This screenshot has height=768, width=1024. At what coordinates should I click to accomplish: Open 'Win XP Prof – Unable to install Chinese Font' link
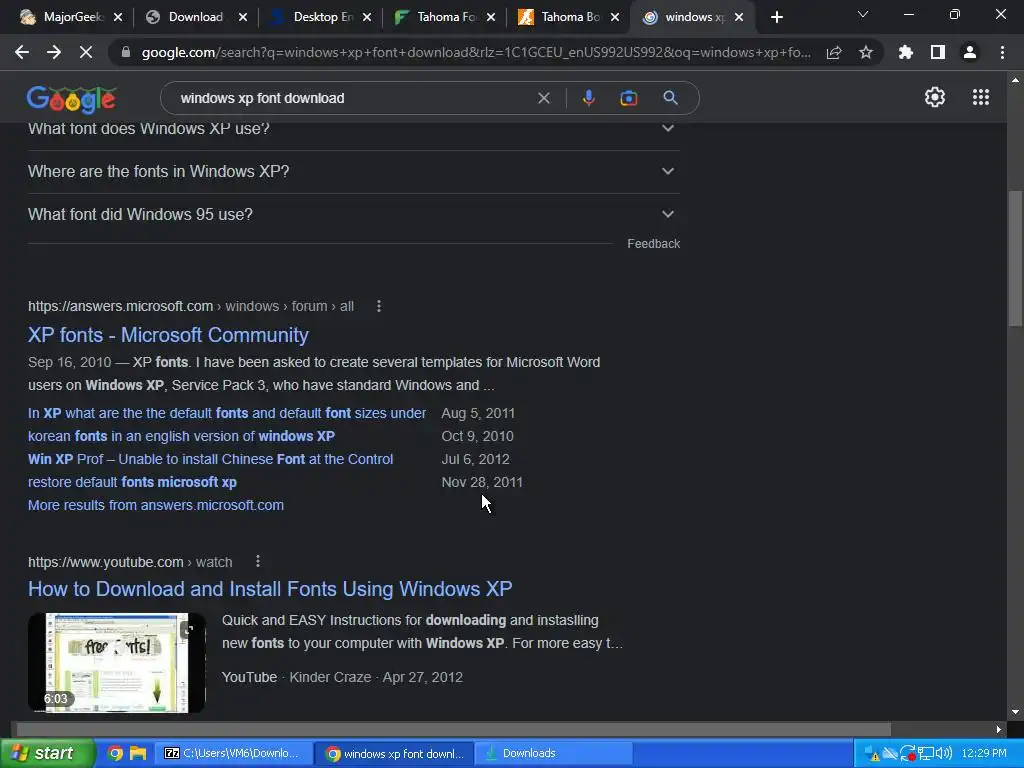pos(210,459)
